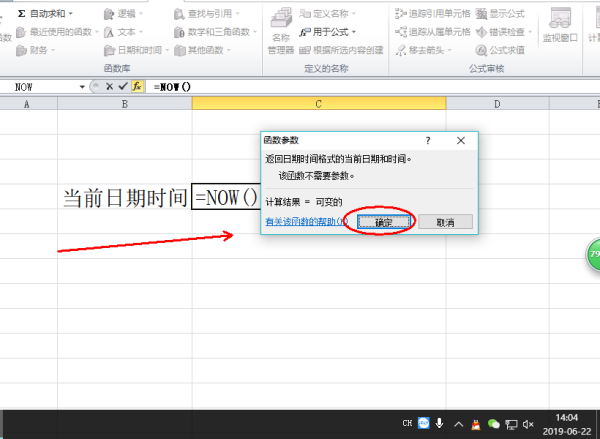Open the 有关该函数的帮助 link

304,222
